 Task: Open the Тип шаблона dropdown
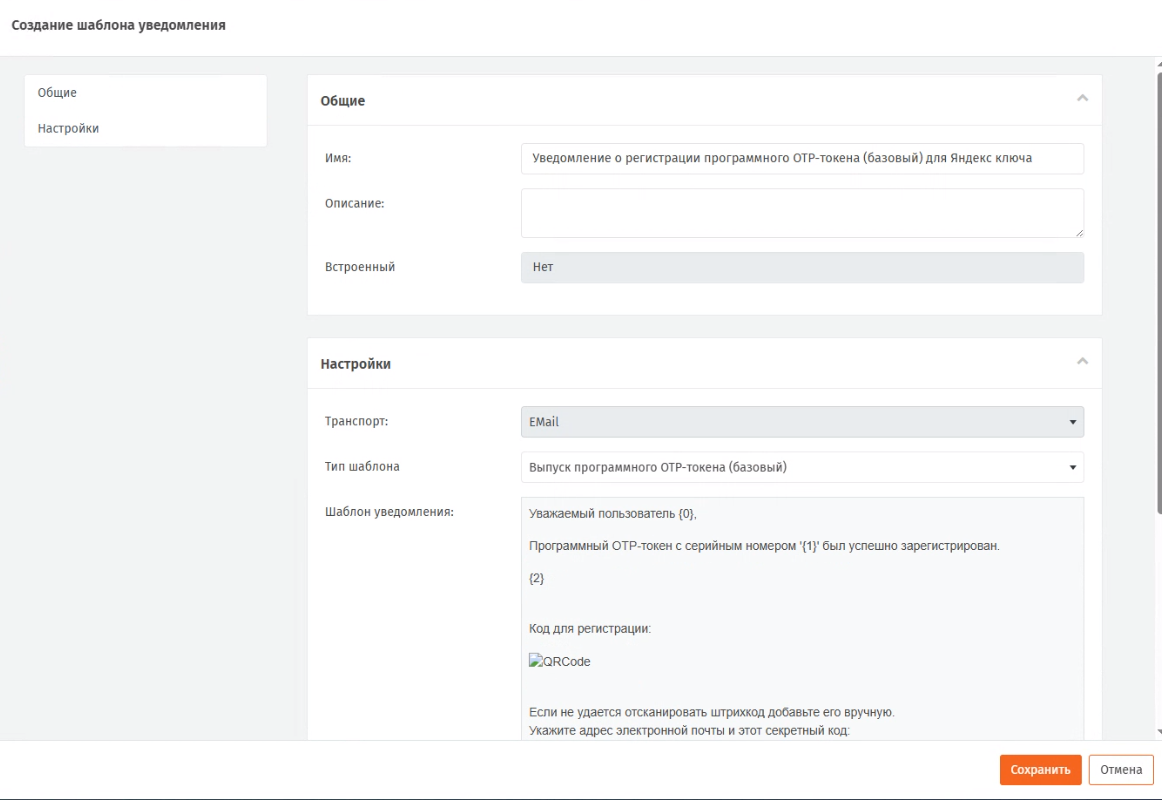coord(802,467)
